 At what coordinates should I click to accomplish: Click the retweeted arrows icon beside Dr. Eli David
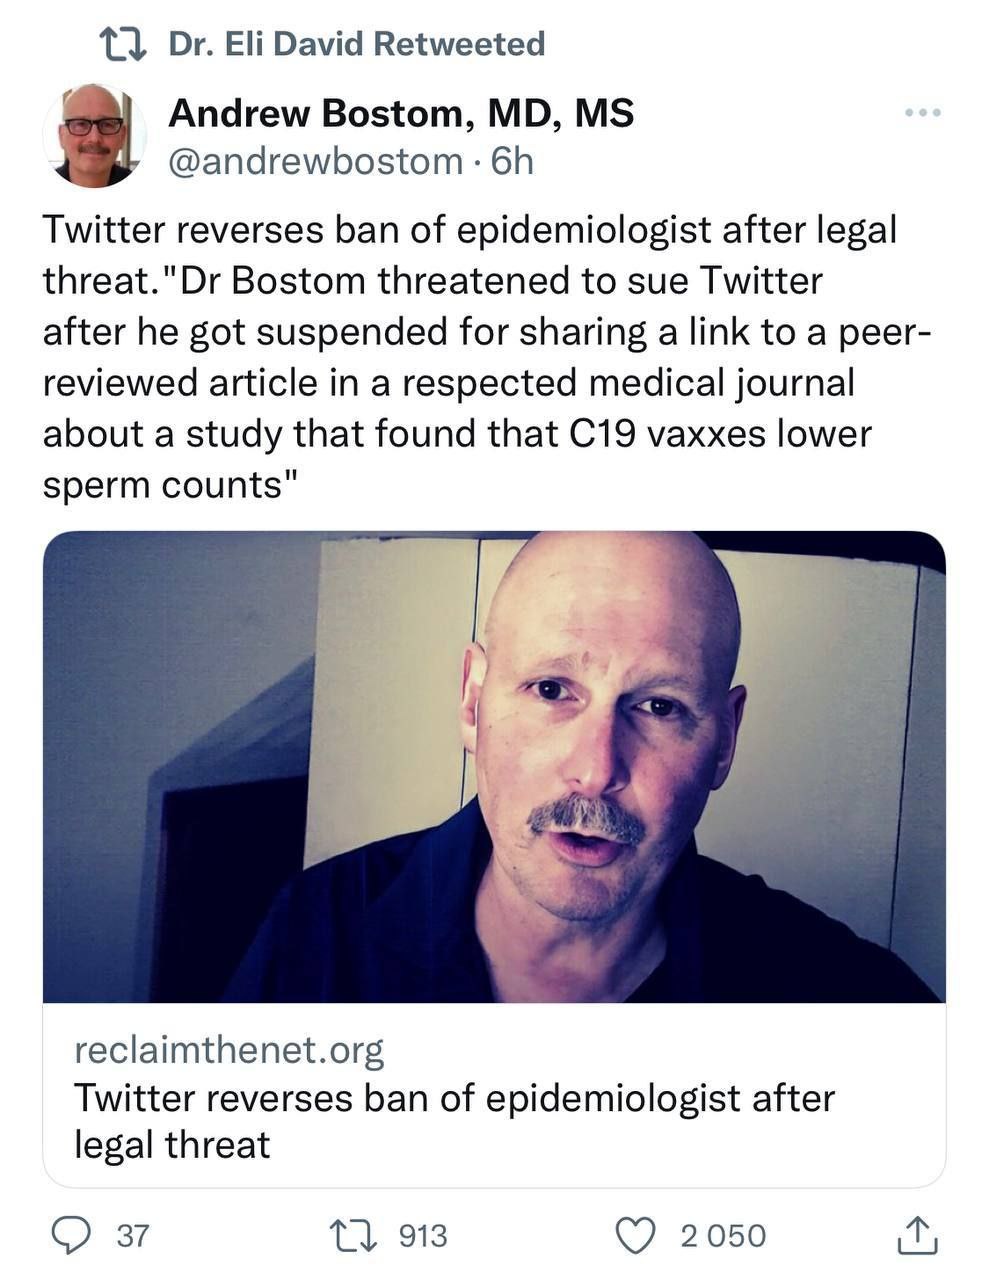126,44
